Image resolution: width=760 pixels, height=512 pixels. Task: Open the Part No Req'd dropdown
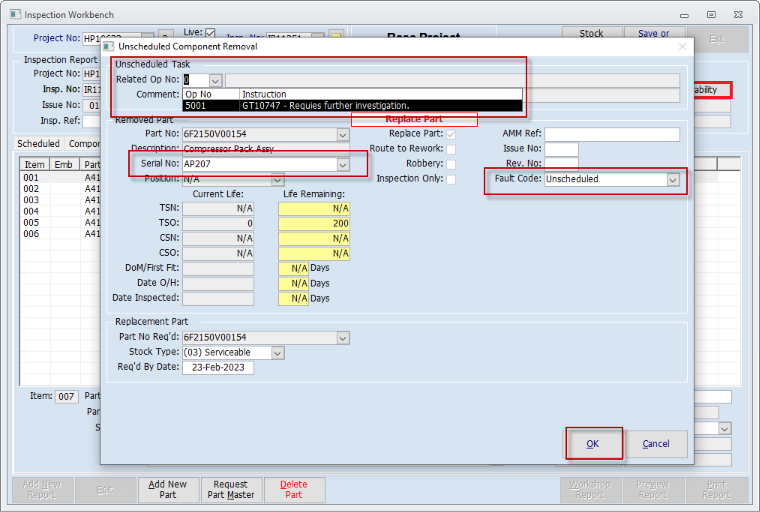coord(343,338)
